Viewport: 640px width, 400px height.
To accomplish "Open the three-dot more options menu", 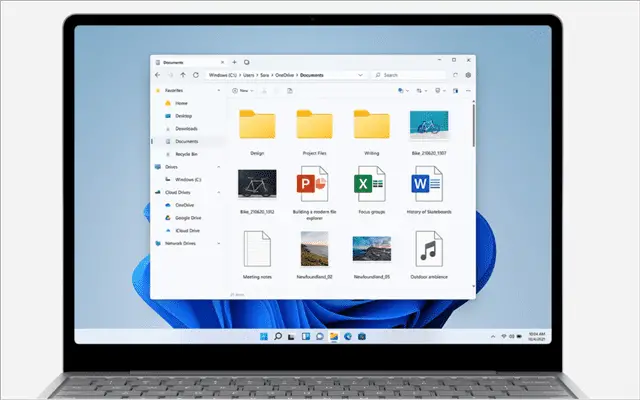I will pos(468,91).
